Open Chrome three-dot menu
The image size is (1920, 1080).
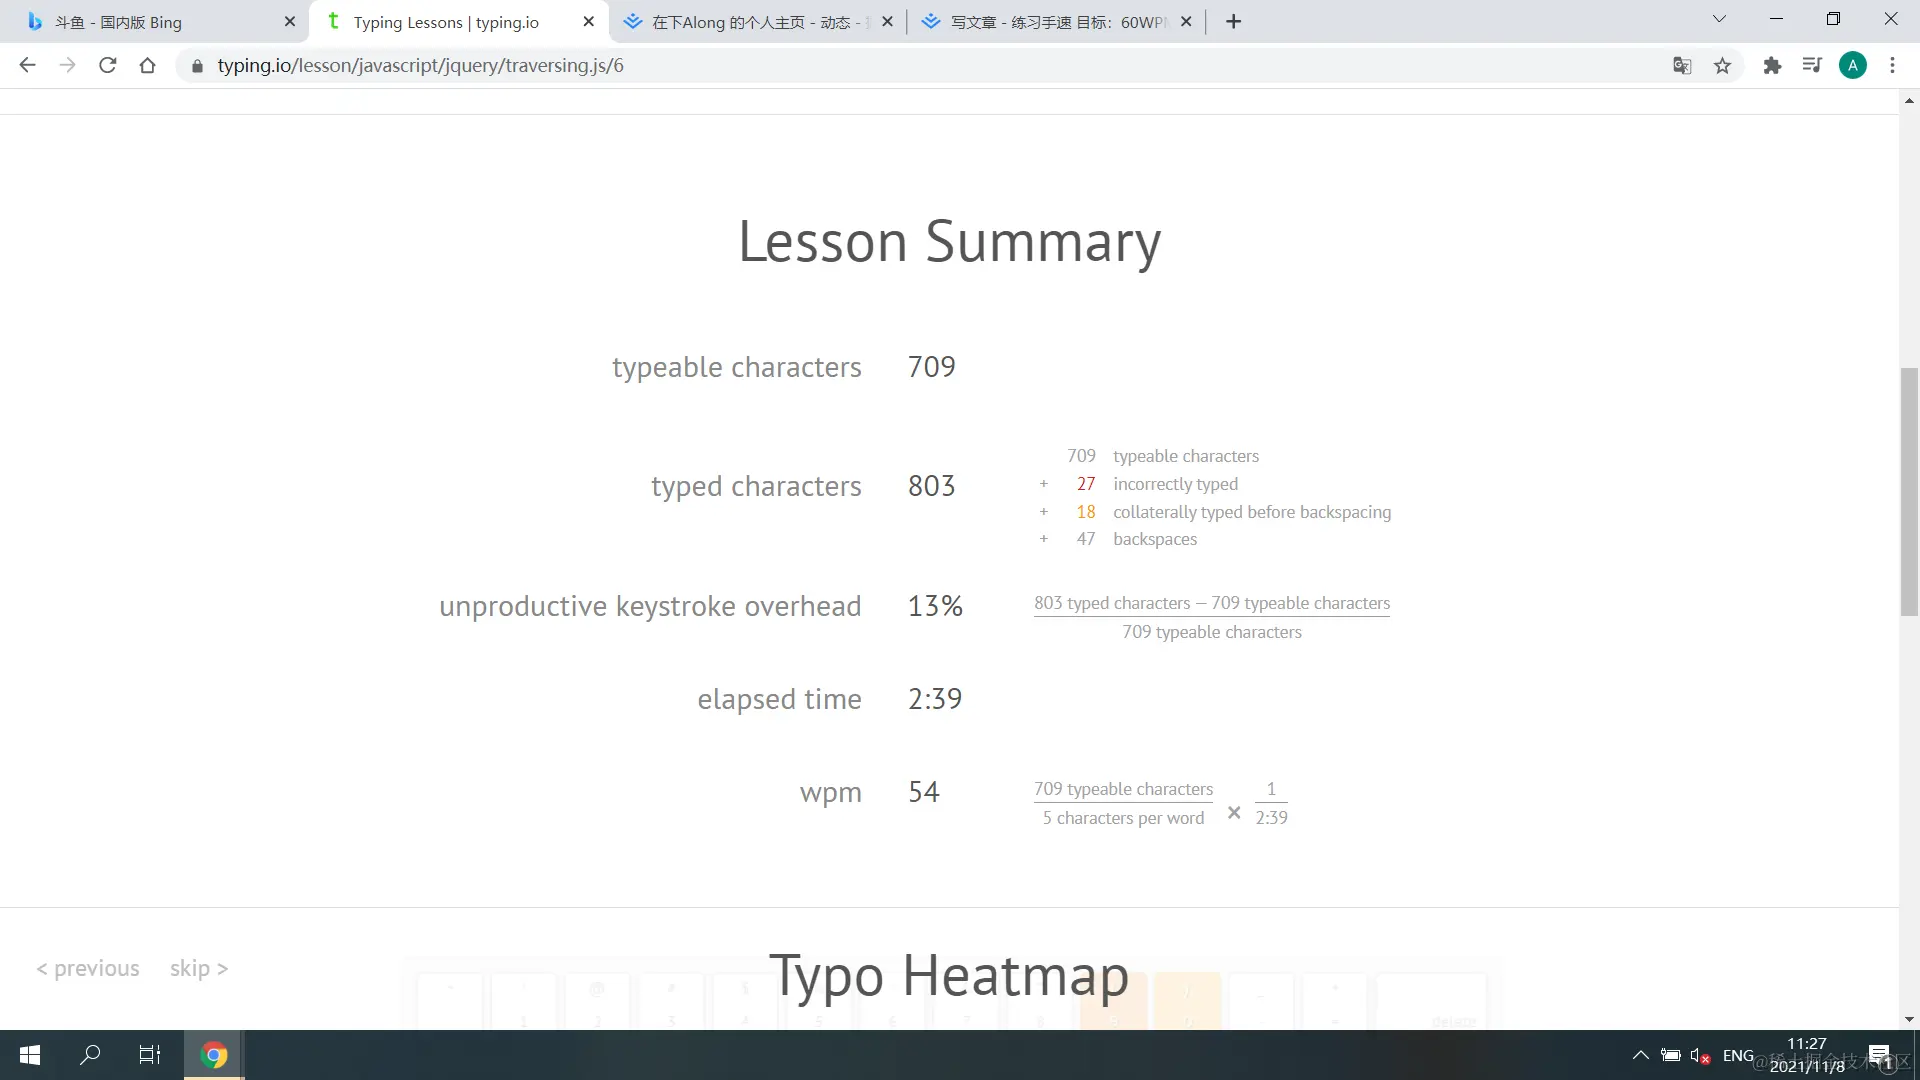point(1892,65)
